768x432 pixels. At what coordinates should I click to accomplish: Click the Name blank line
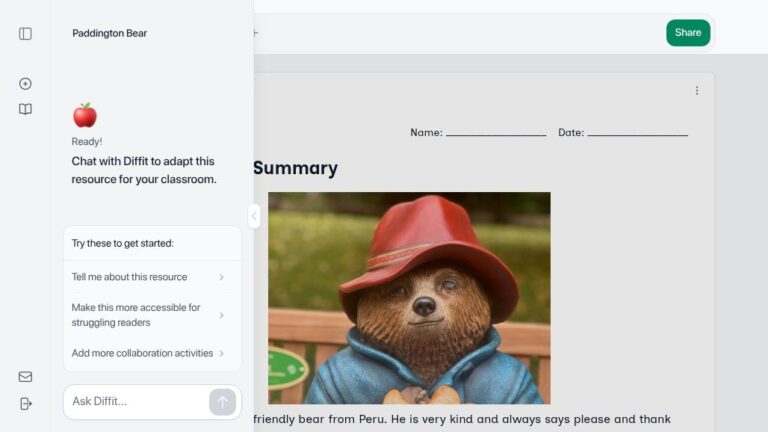[x=496, y=133]
